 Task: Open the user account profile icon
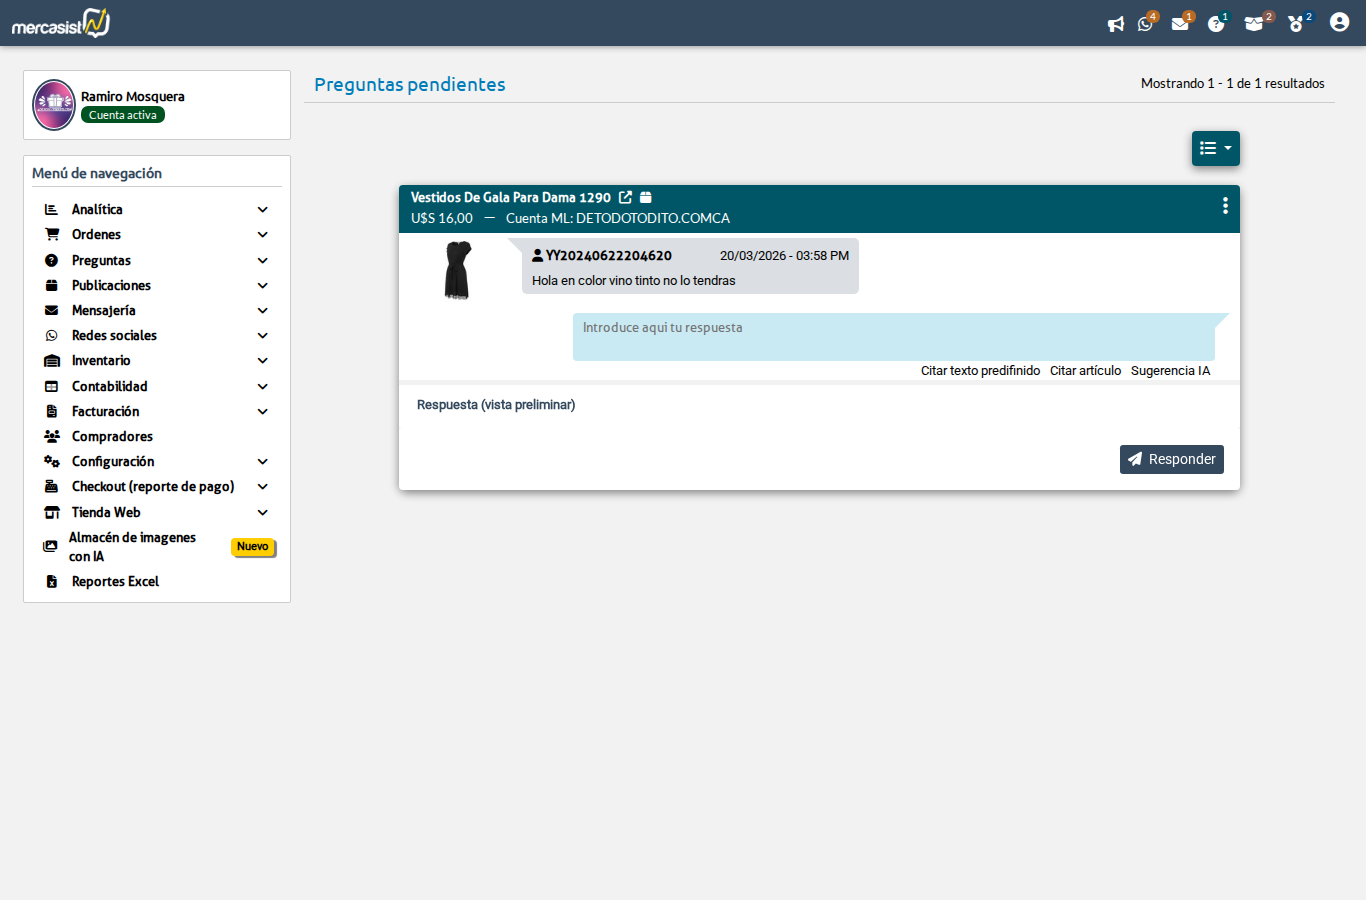(1339, 22)
